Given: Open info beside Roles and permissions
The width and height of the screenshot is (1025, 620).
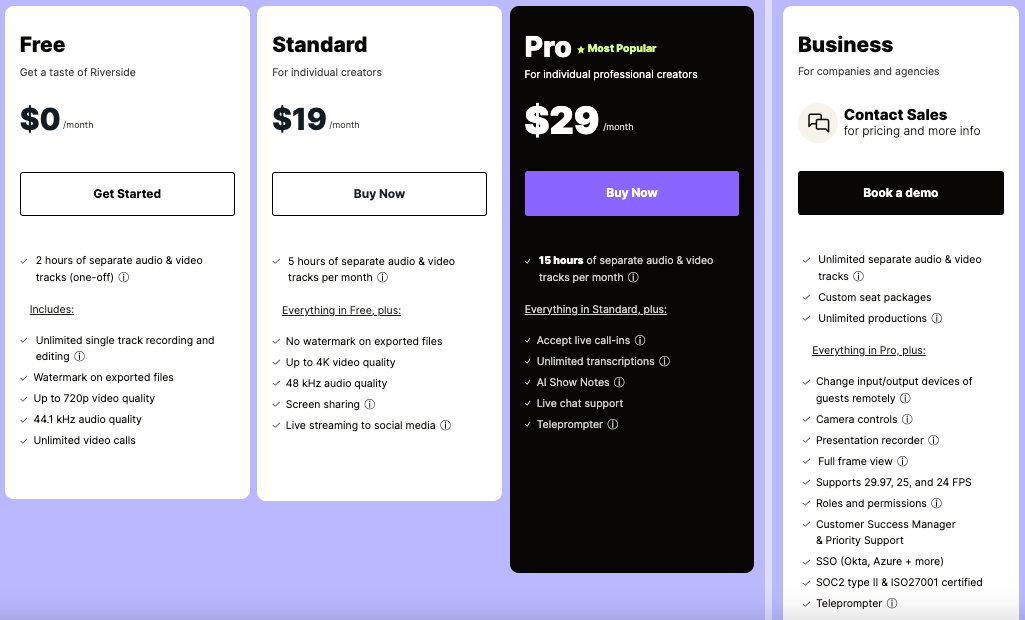Looking at the screenshot, I should pos(937,504).
